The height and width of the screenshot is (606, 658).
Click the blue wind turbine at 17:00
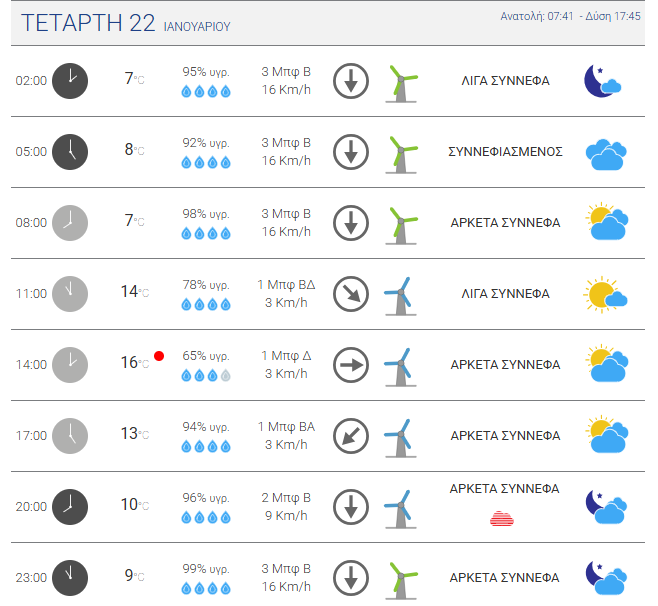tap(401, 438)
